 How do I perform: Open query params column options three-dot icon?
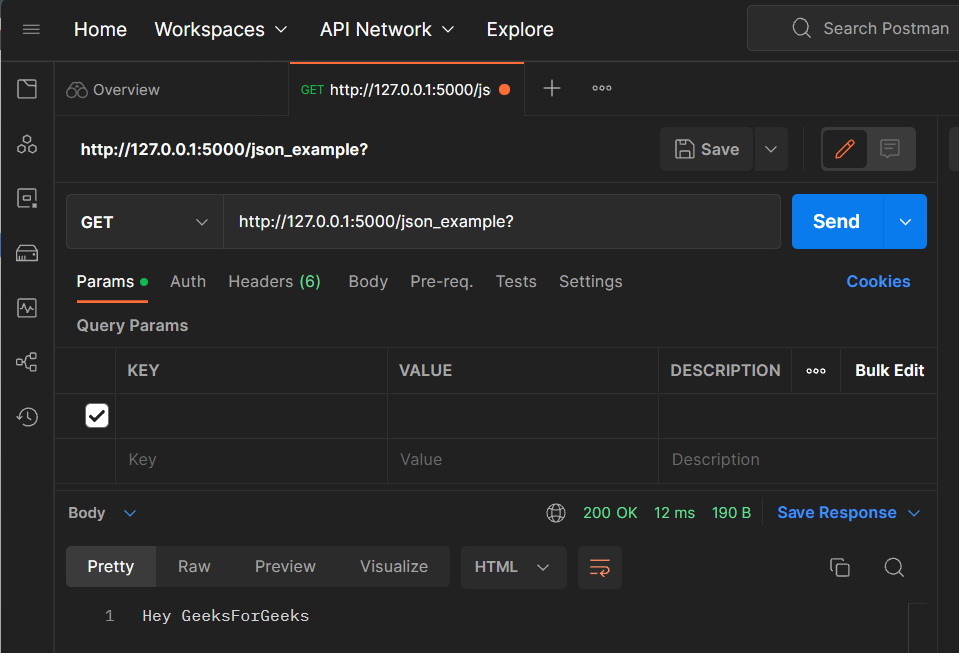click(816, 371)
